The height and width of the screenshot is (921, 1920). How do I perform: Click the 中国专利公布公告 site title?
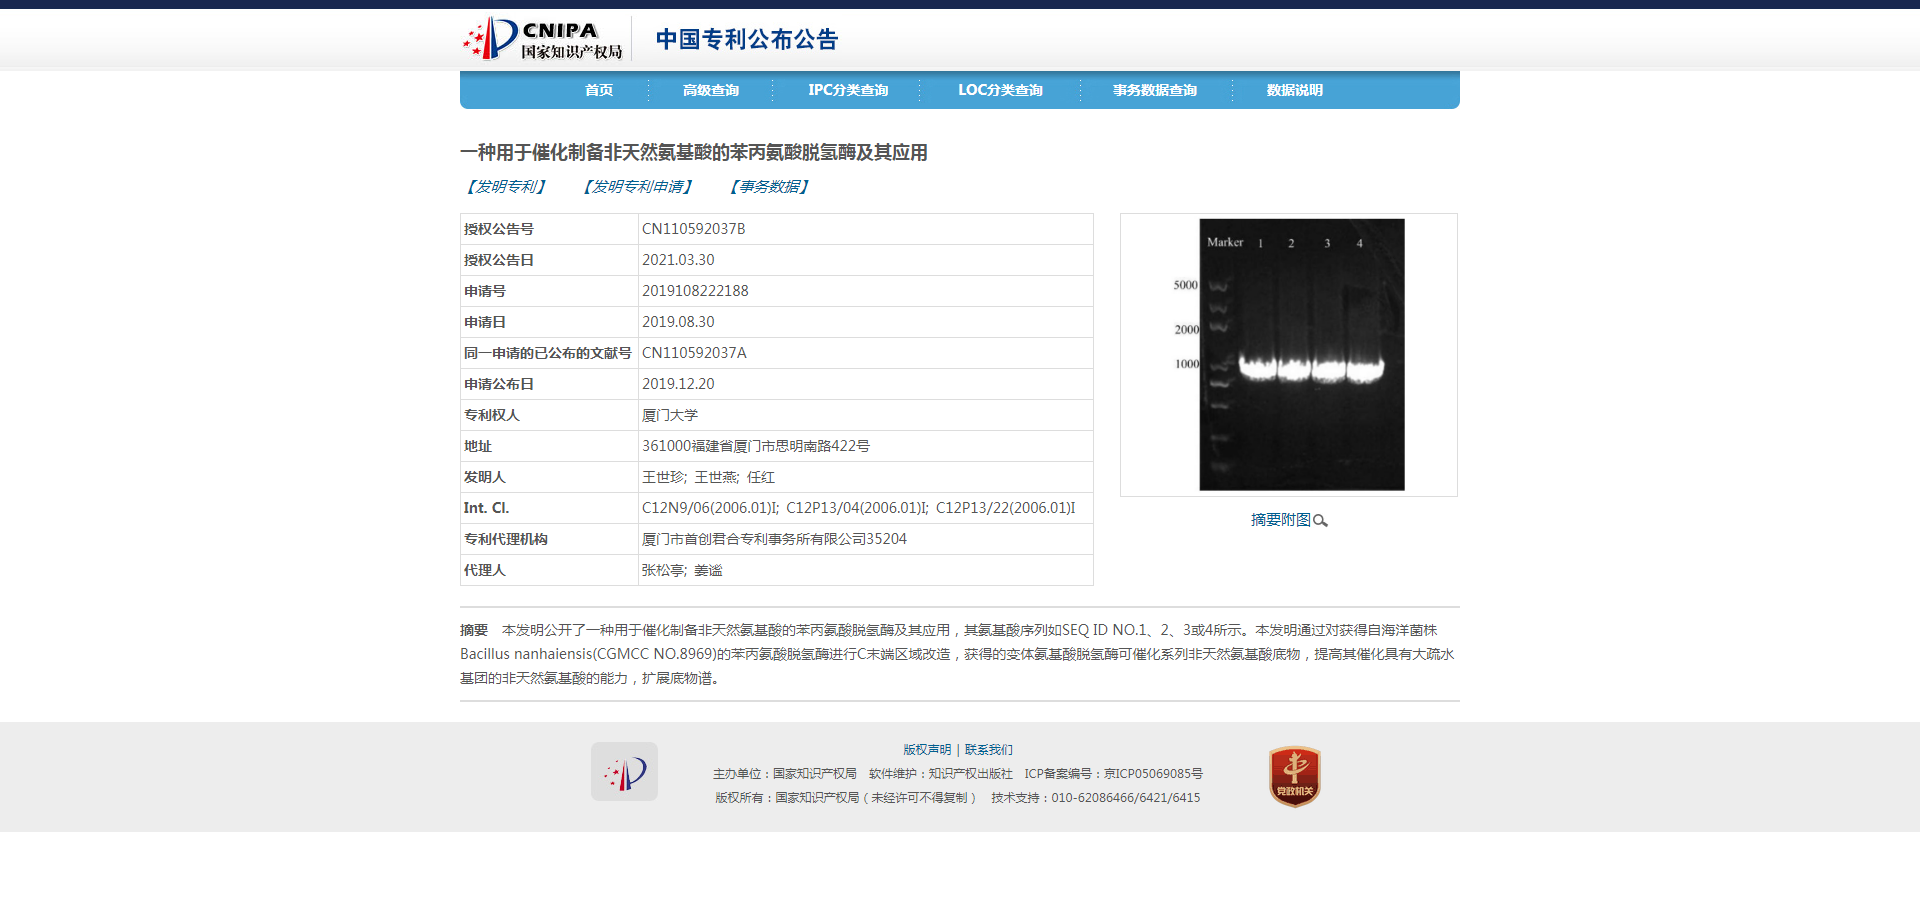click(x=746, y=39)
